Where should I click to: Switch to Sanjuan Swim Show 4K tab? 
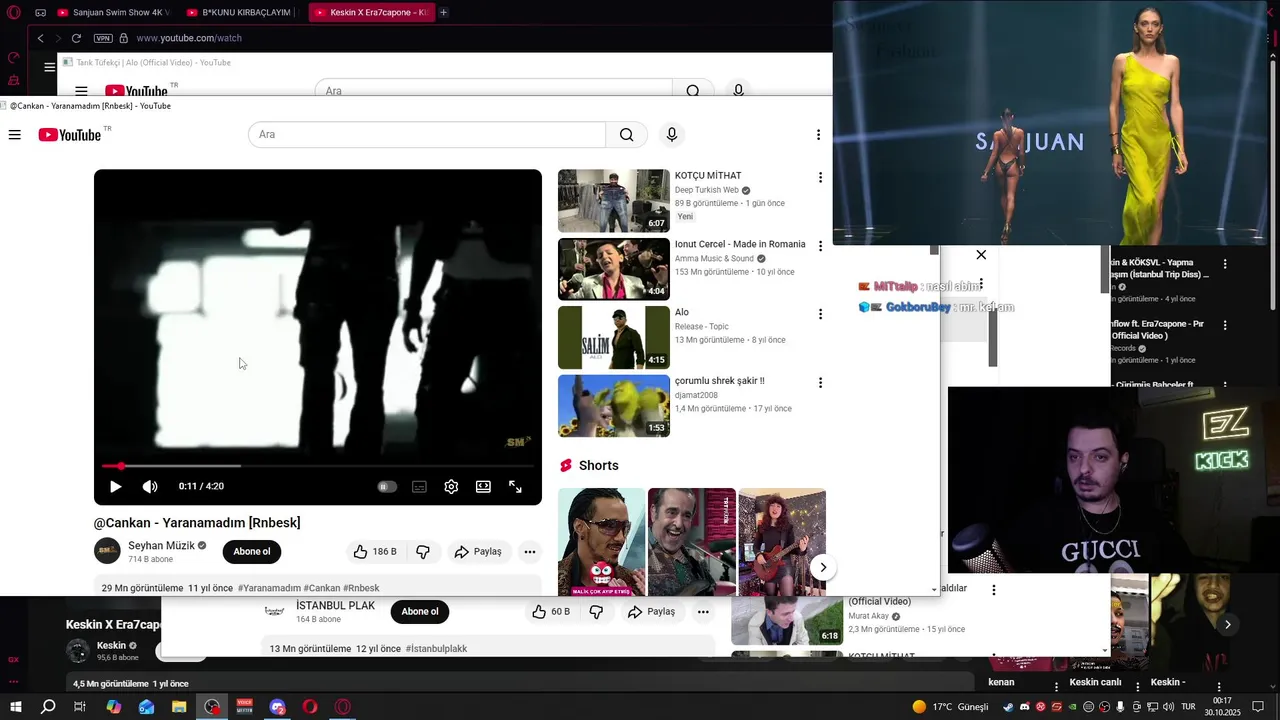click(x=113, y=13)
